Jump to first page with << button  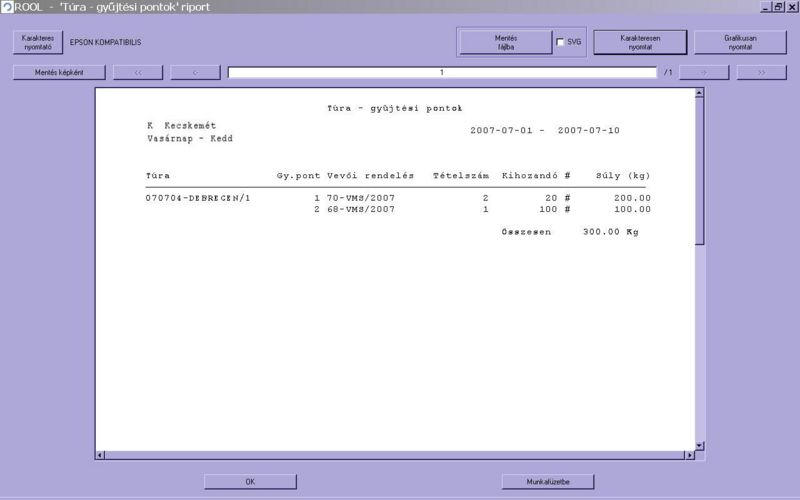point(138,73)
